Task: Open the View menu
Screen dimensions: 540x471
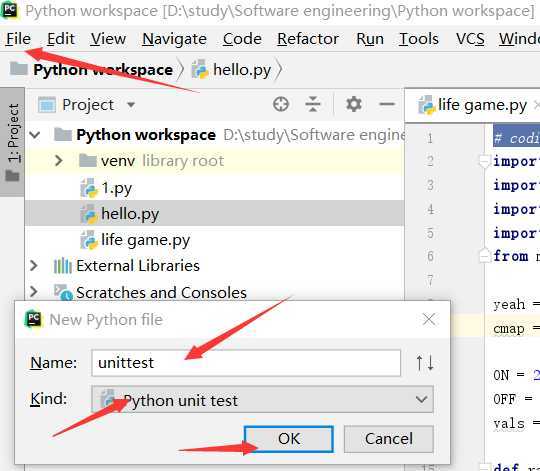Action: 108,39
